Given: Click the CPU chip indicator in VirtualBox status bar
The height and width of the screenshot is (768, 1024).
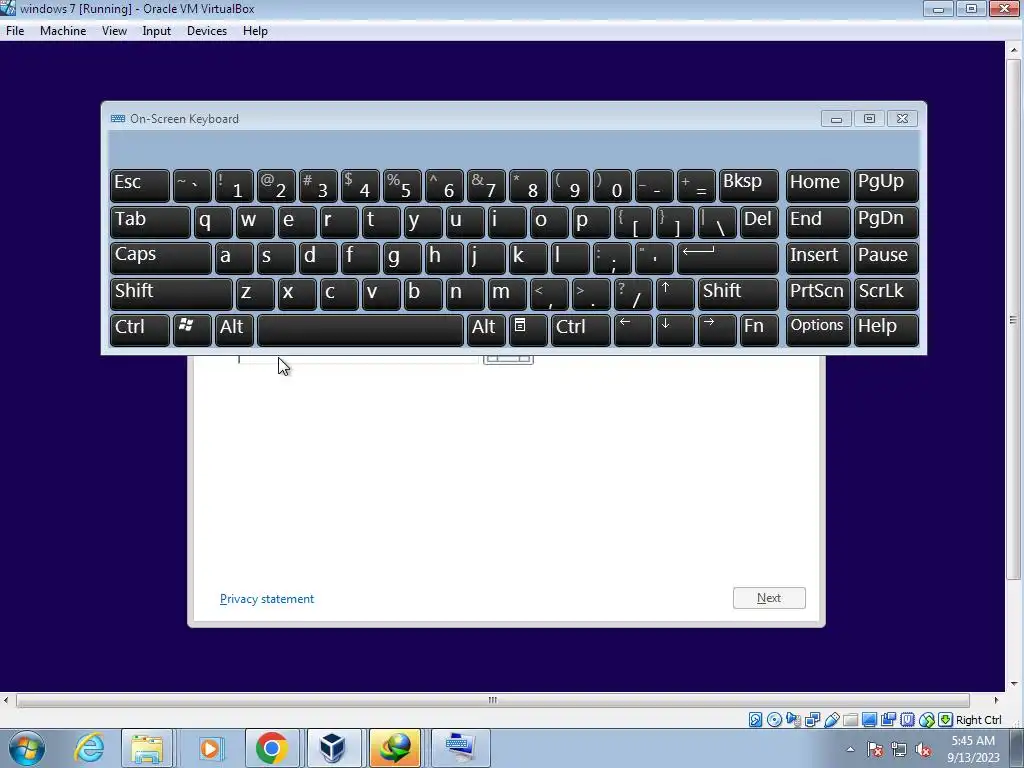Looking at the screenshot, I should point(908,720).
